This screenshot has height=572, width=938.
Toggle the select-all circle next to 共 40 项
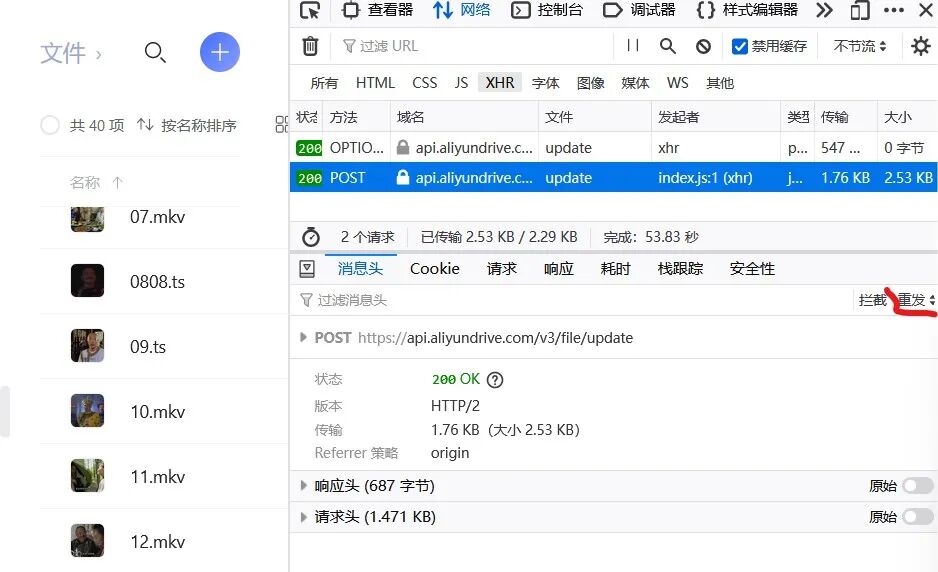click(x=50, y=125)
